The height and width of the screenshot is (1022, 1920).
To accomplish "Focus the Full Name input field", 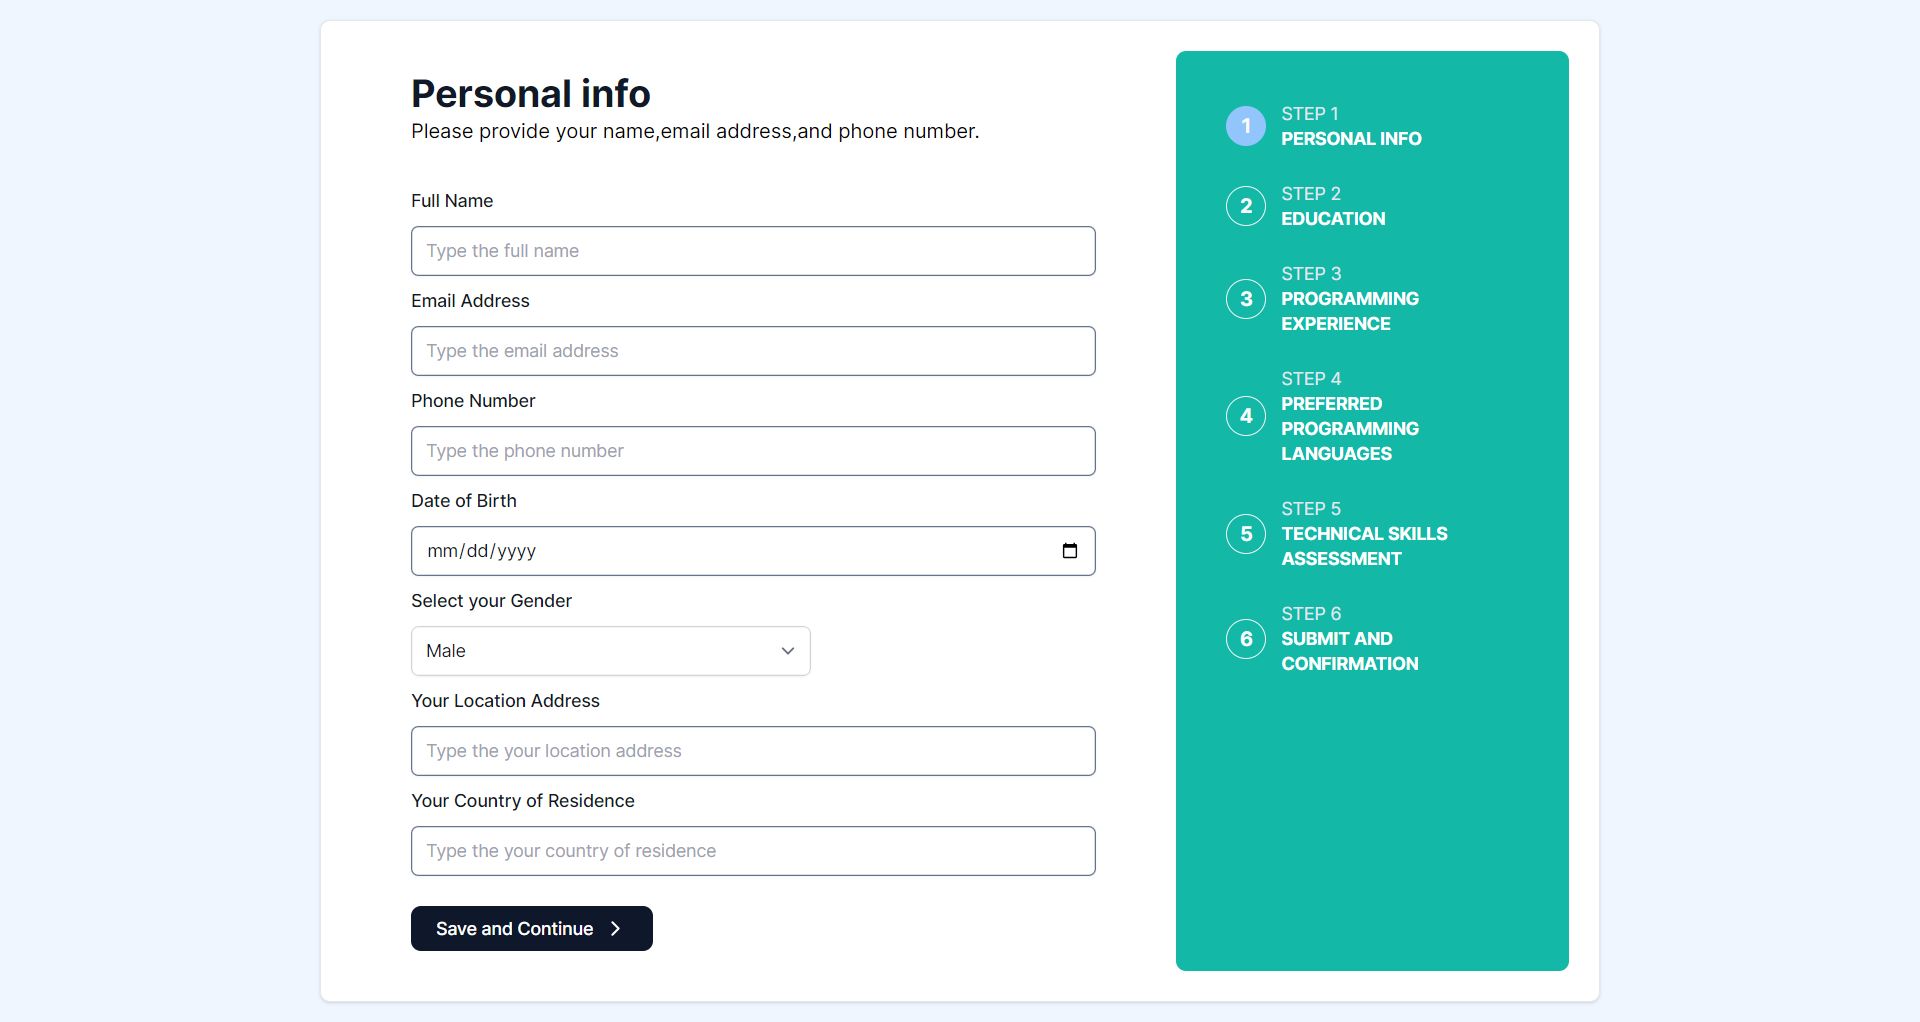I will click(x=752, y=251).
